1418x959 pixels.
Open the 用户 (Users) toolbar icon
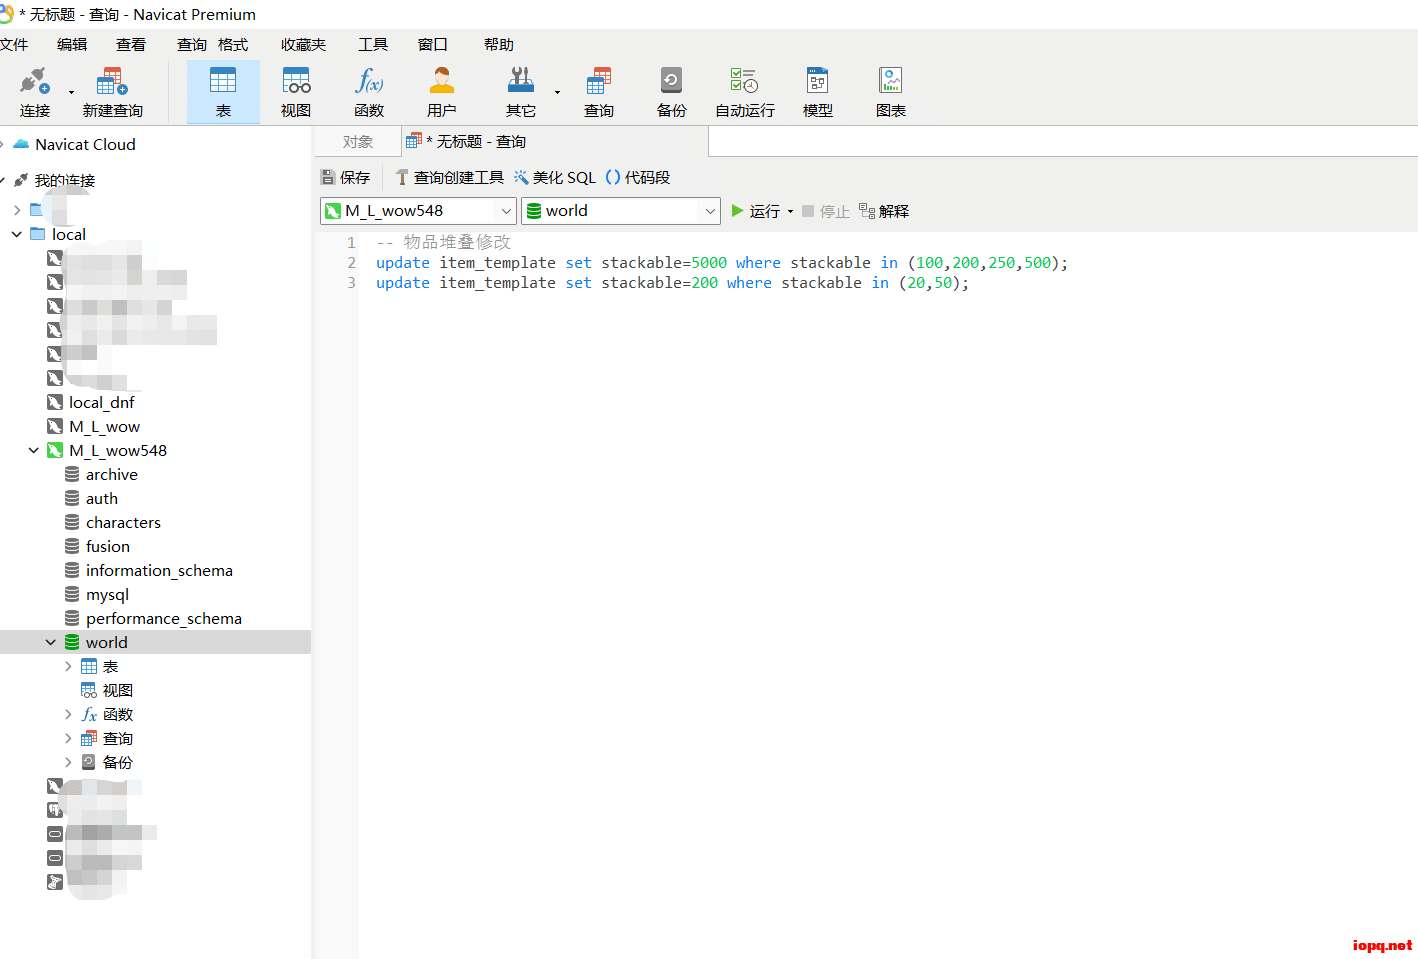441,92
